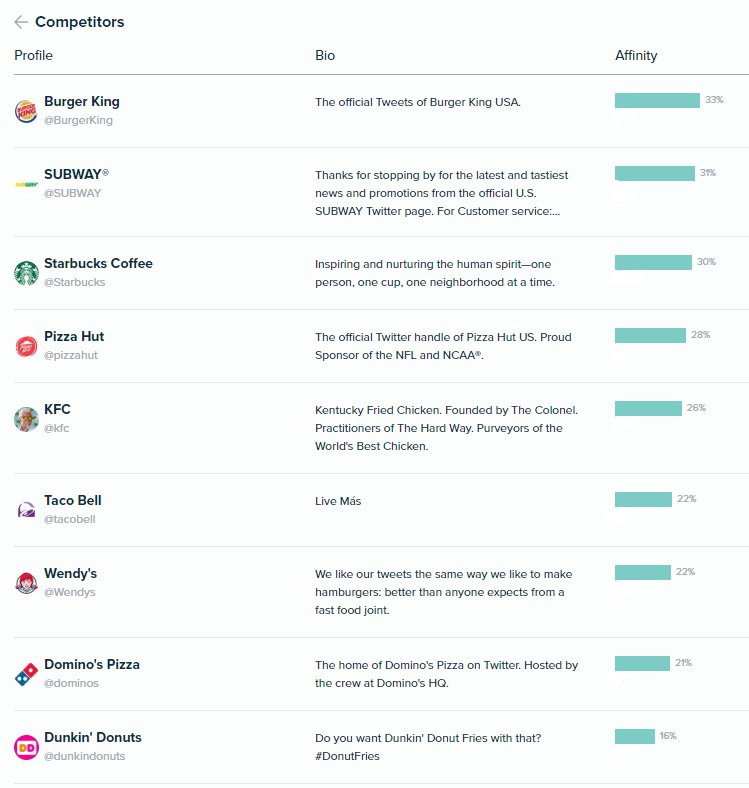The height and width of the screenshot is (788, 749).
Task: Select the Taco Bell purple bell logo
Action: 26,510
